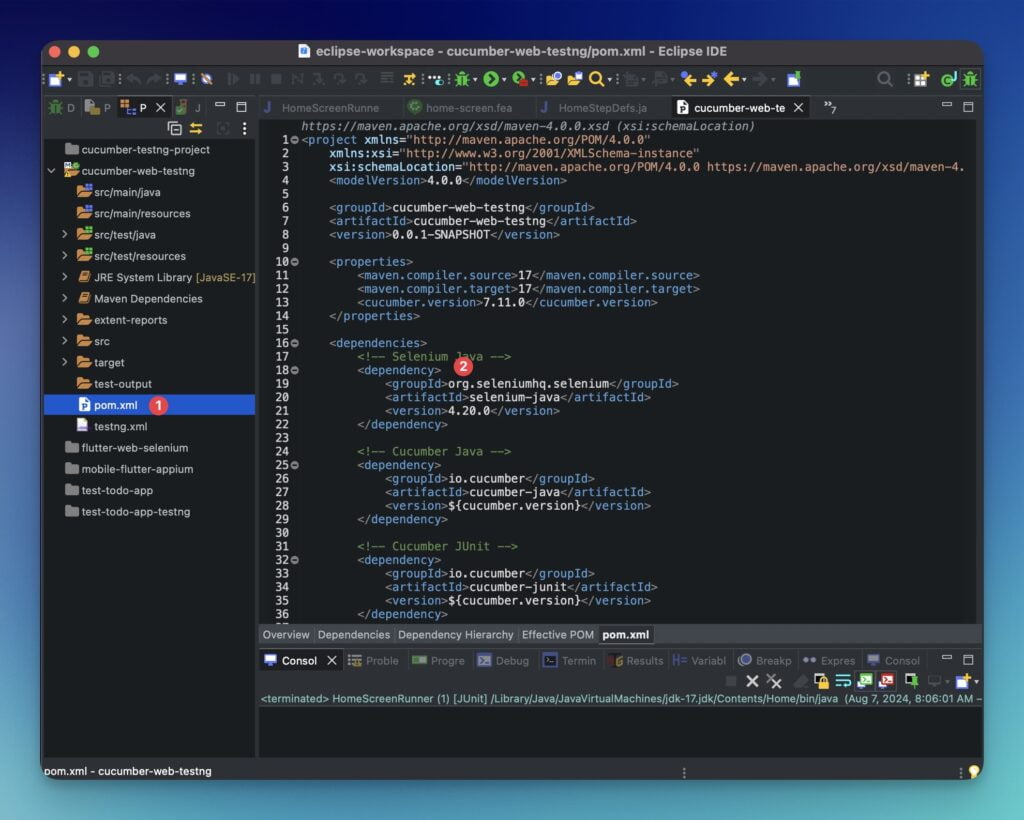Toggle Word Wrap in the console toolbar
This screenshot has width=1024, height=820.
click(843, 681)
